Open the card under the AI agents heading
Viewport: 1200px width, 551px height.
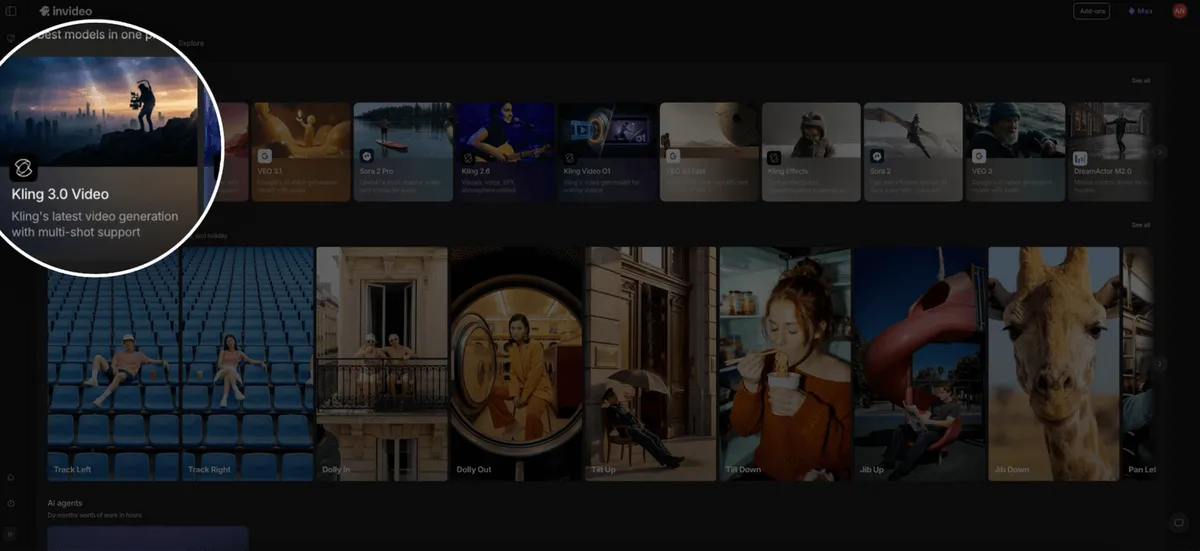pos(148,538)
